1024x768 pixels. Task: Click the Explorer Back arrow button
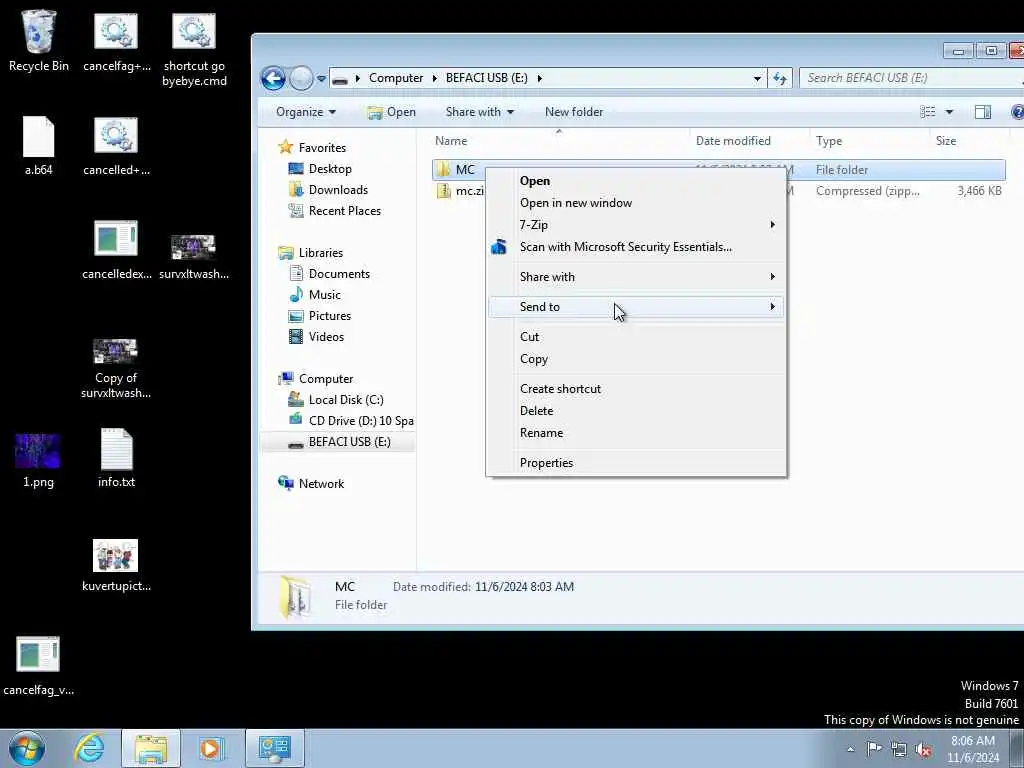(273, 78)
